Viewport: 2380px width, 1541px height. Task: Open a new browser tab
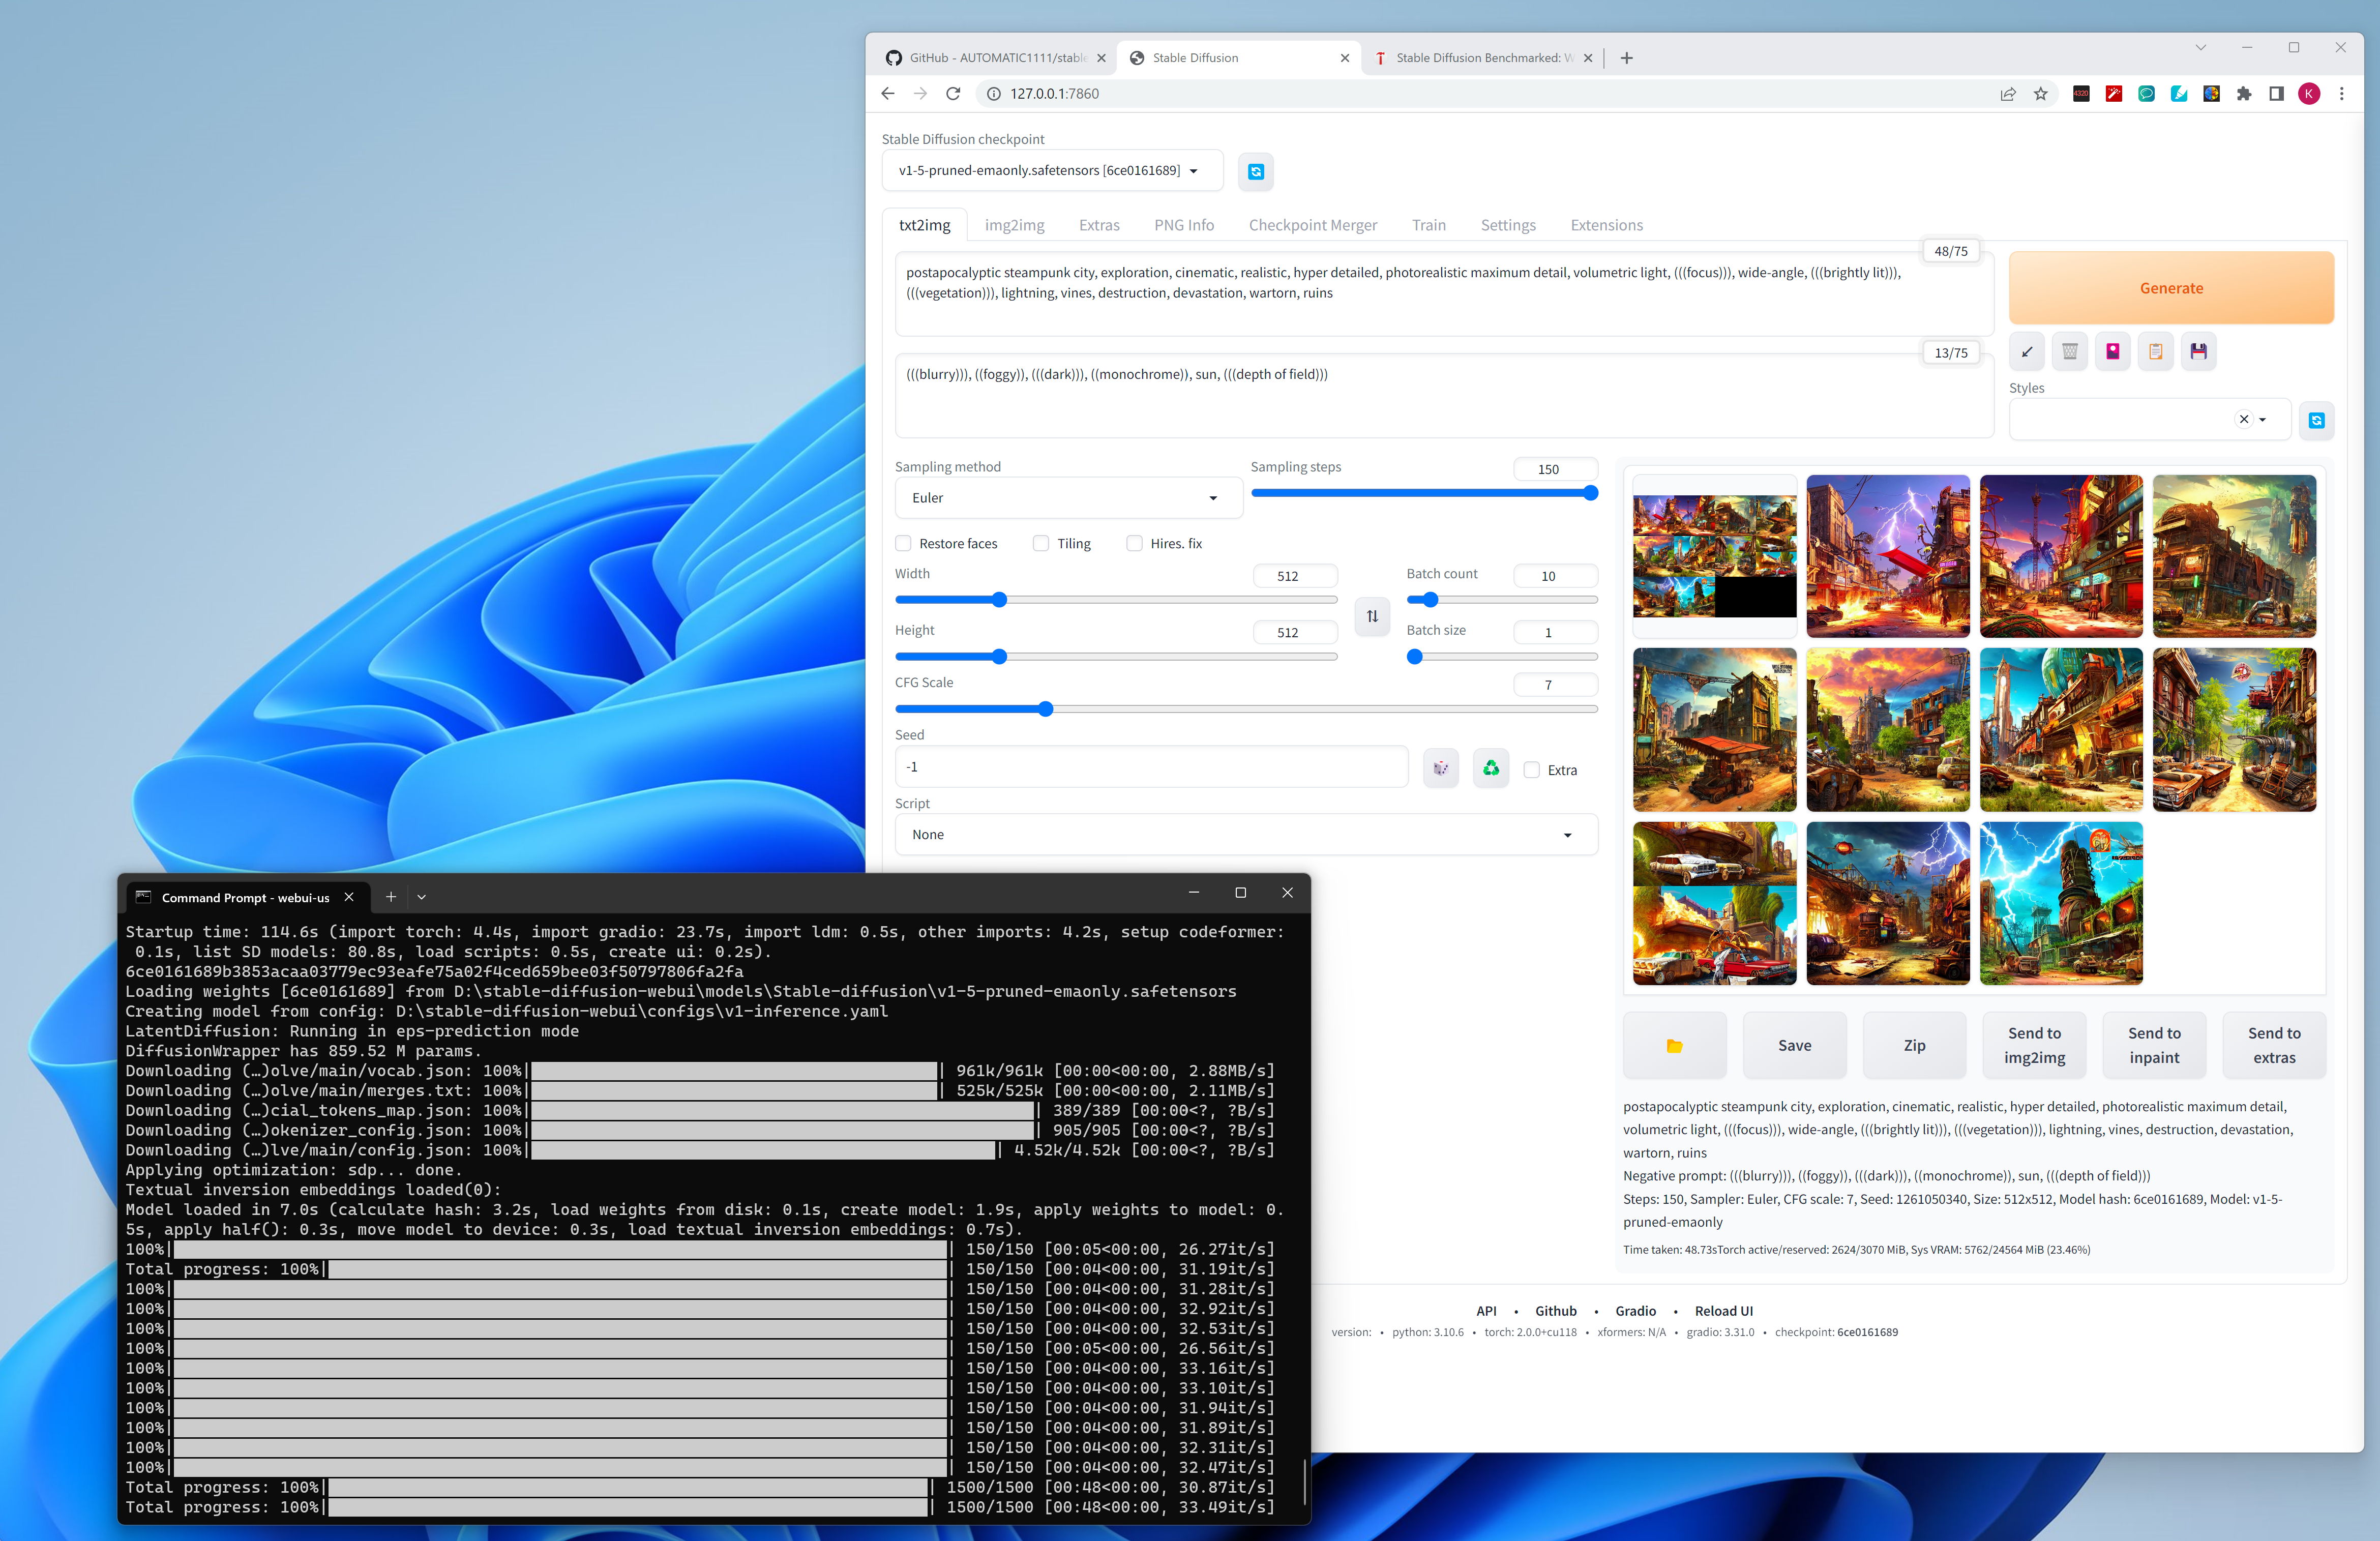coord(1626,58)
